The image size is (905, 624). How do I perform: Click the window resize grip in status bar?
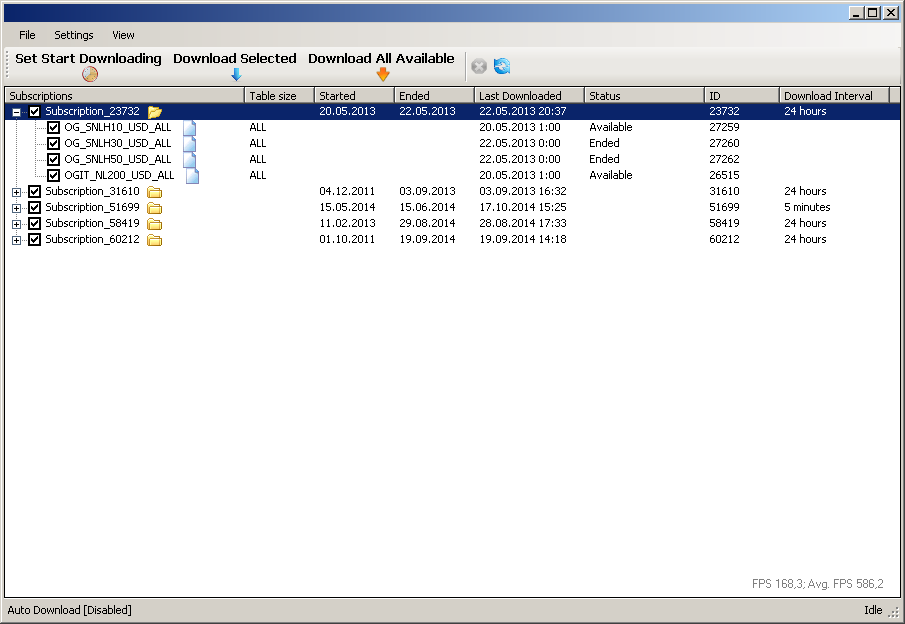(x=895, y=613)
